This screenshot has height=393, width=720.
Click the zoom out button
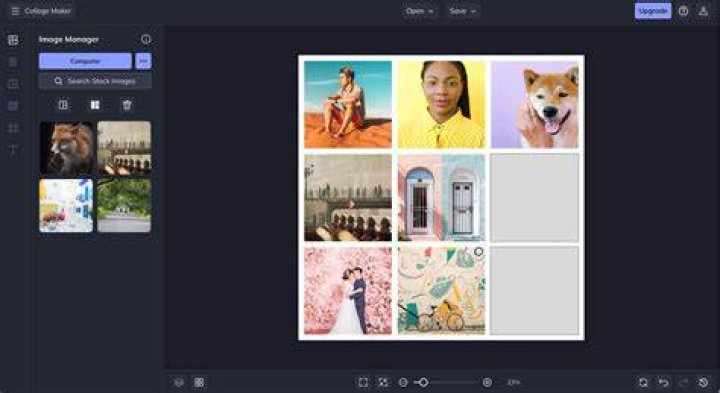(x=403, y=382)
